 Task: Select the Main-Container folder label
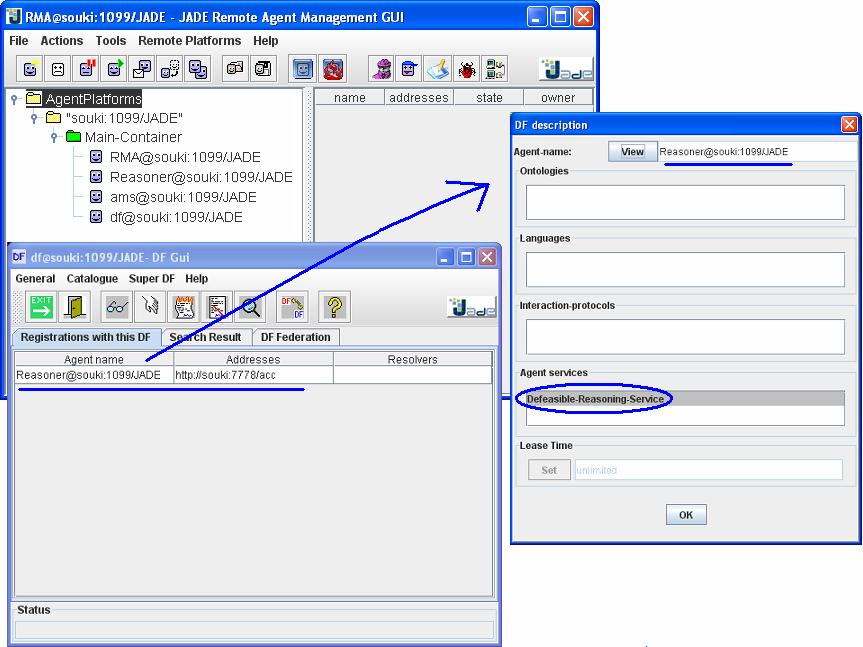133,137
